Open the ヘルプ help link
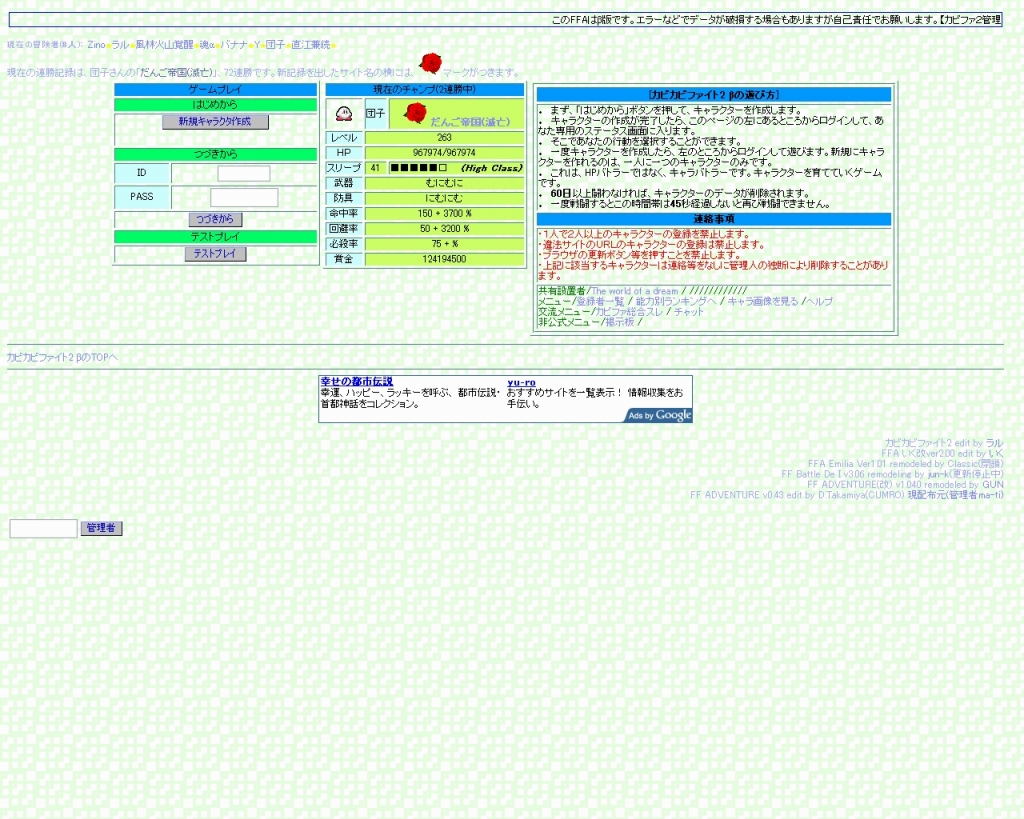The height and width of the screenshot is (819, 1024). click(820, 301)
